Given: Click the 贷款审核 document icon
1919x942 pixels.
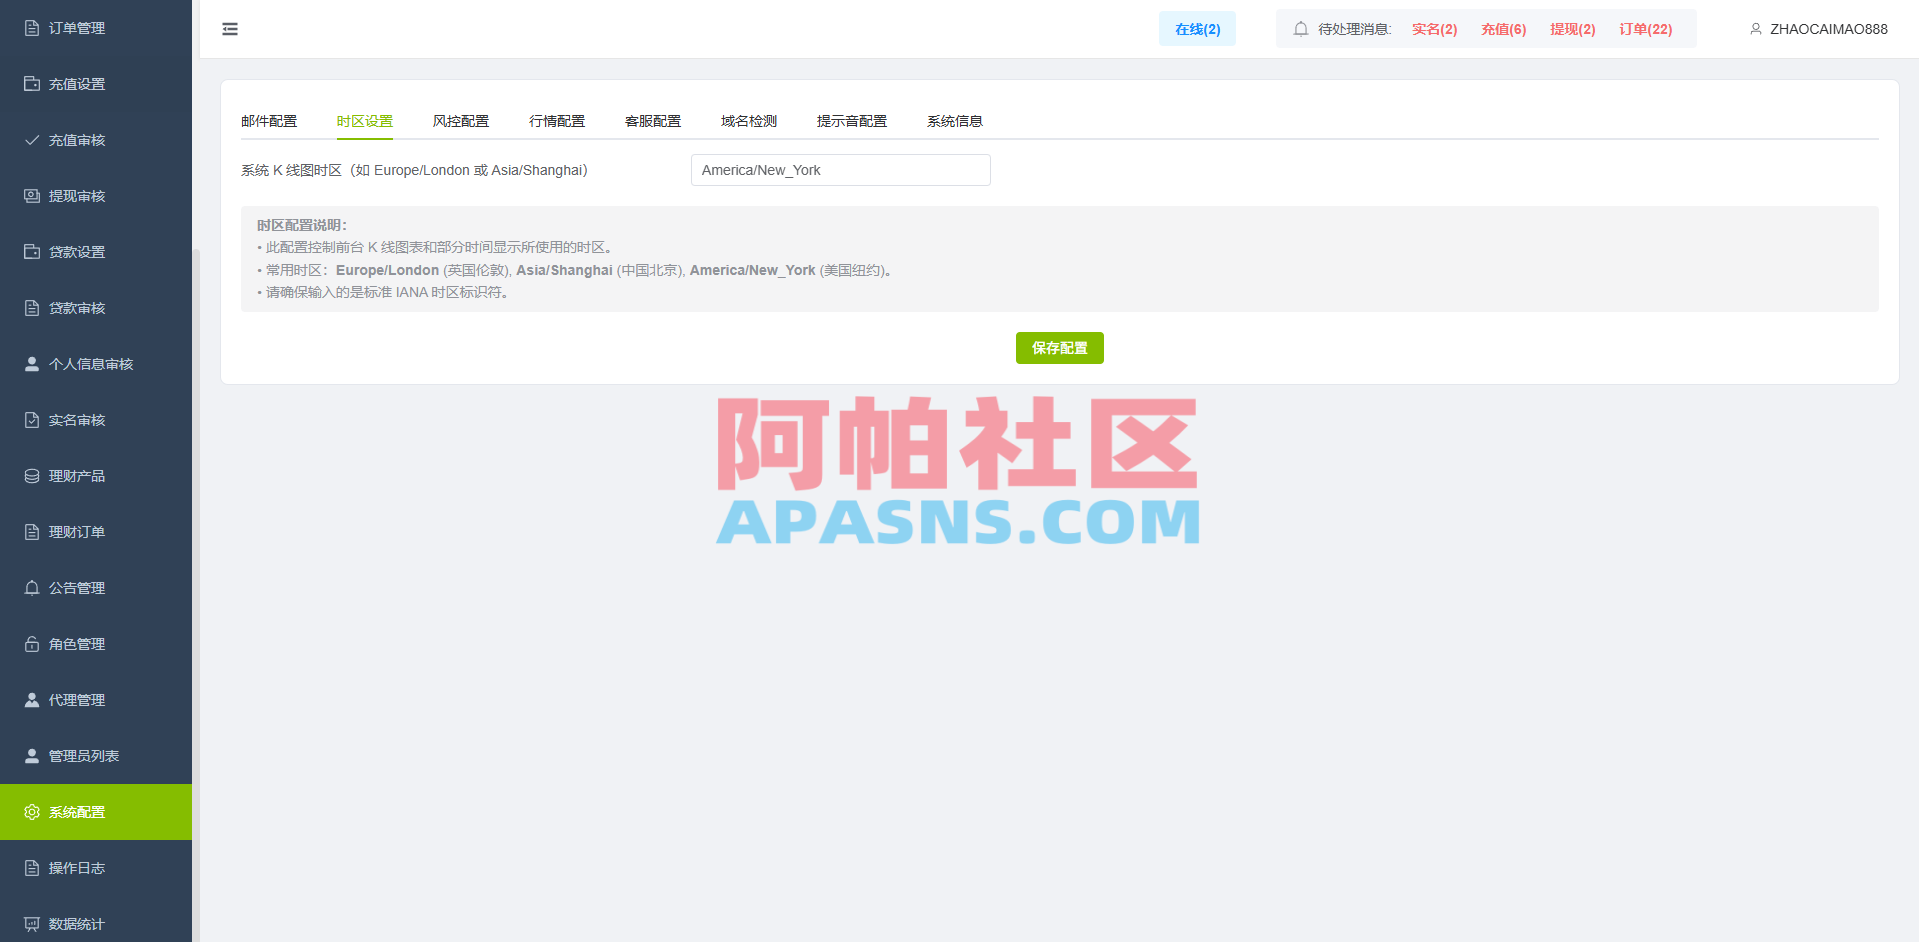Looking at the screenshot, I should (32, 308).
